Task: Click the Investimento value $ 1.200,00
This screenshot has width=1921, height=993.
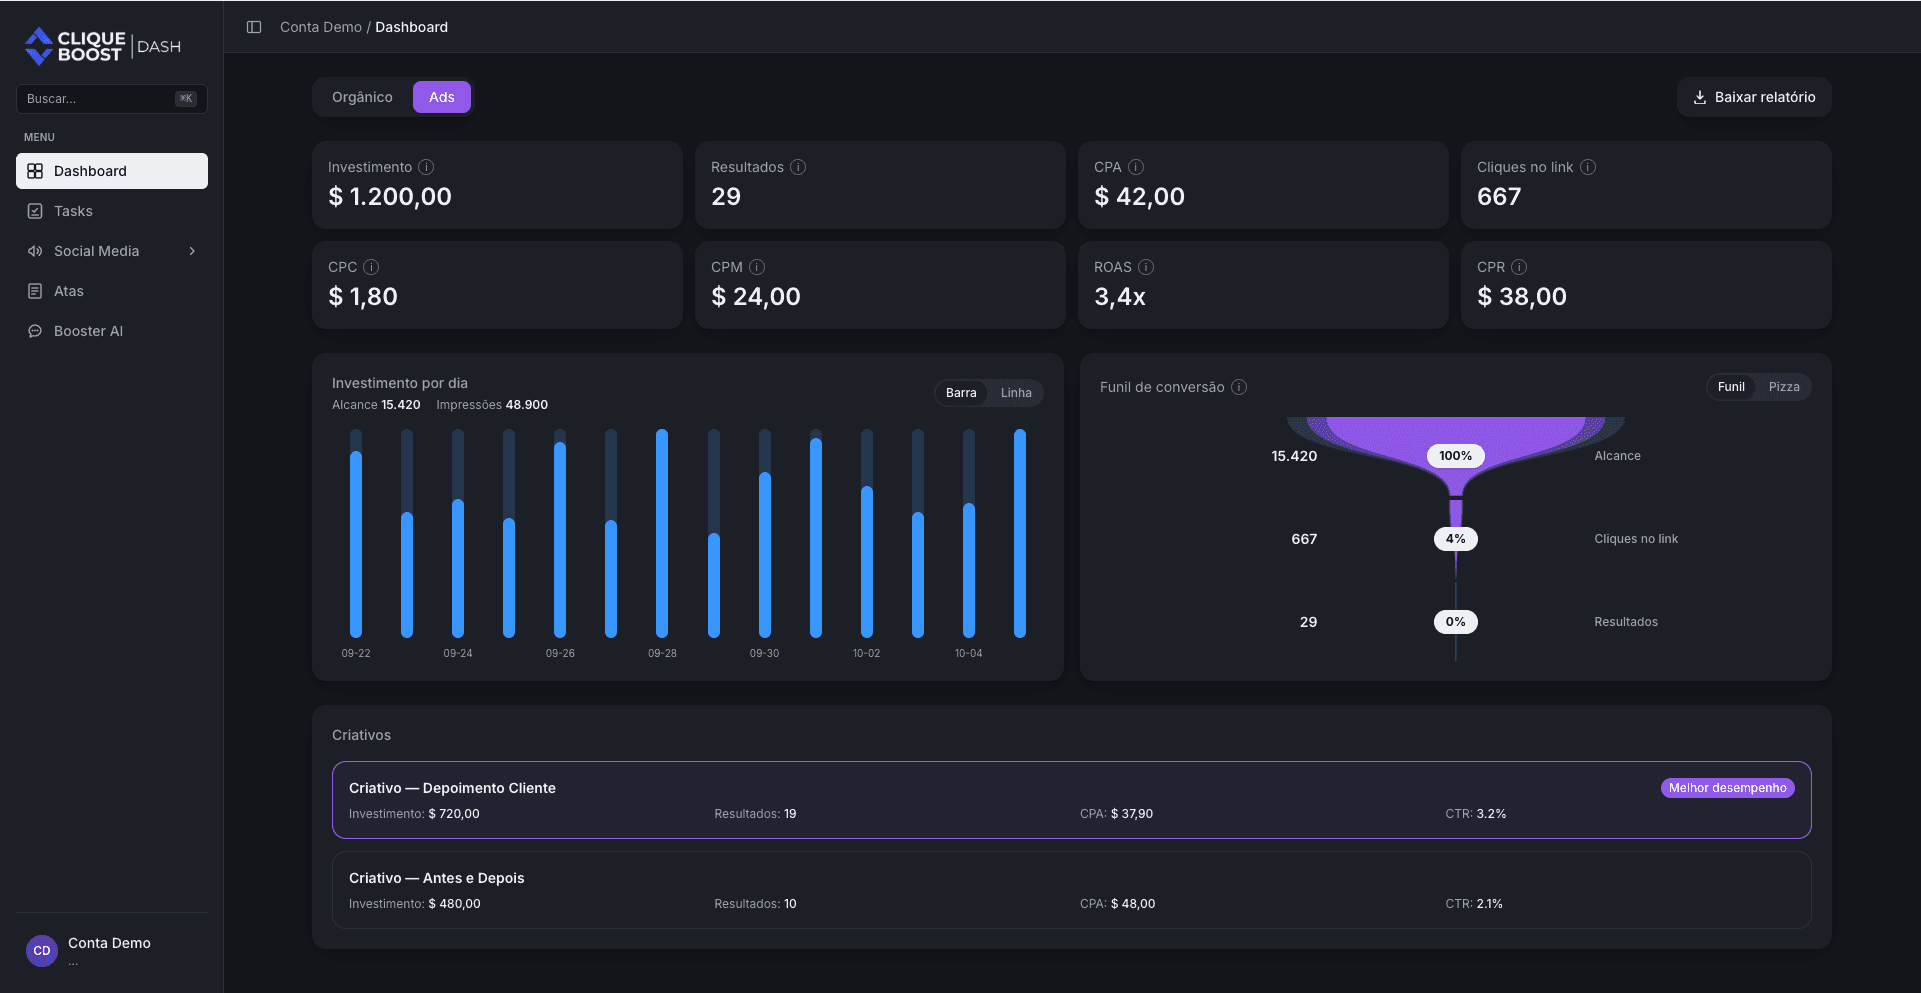Action: [390, 197]
